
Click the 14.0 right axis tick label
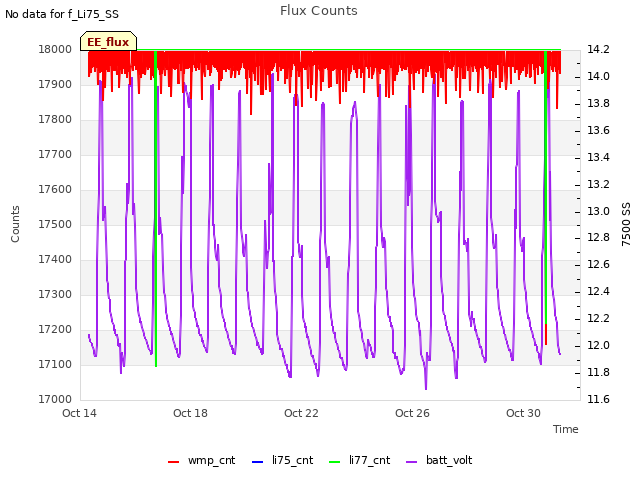click(x=598, y=76)
